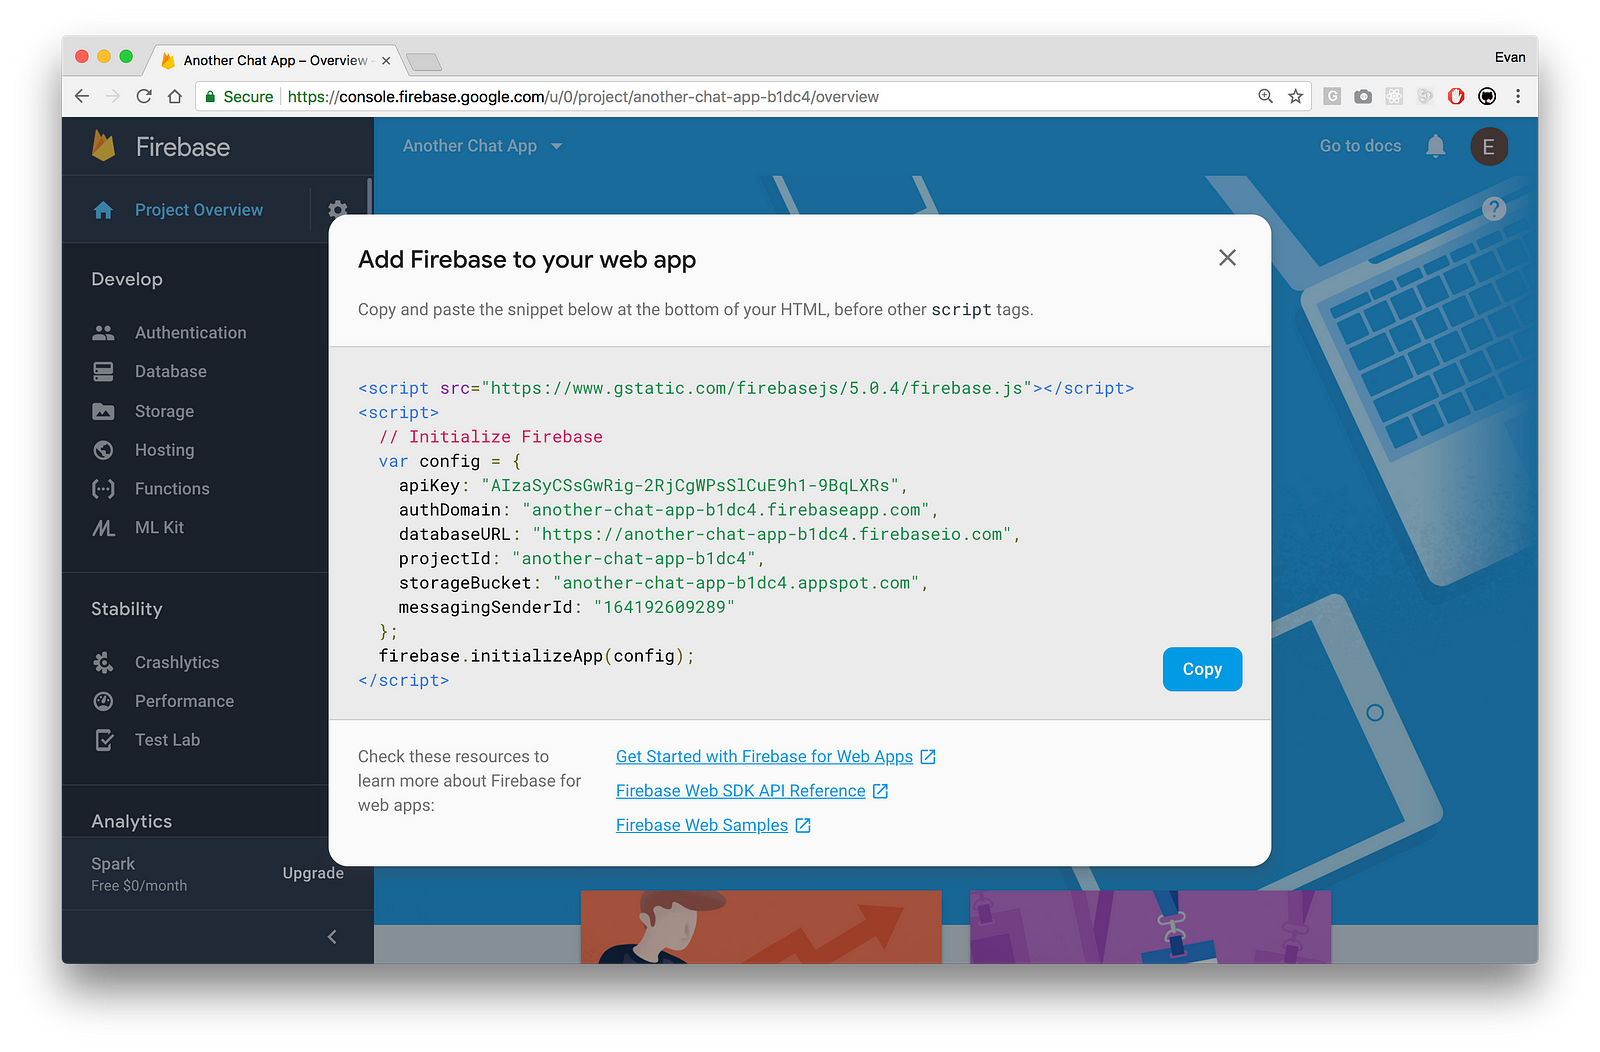This screenshot has width=1600, height=1052.
Task: Open Database section
Action: tap(171, 371)
